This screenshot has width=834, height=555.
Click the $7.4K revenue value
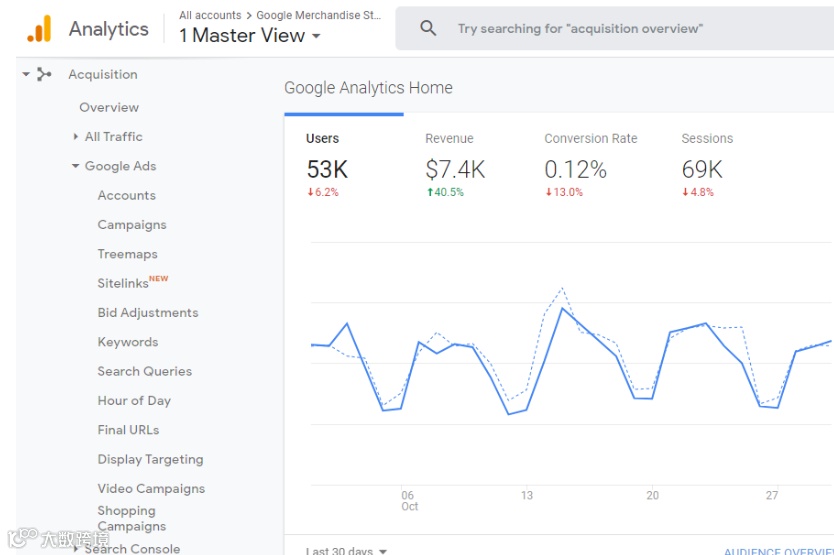[x=455, y=170]
